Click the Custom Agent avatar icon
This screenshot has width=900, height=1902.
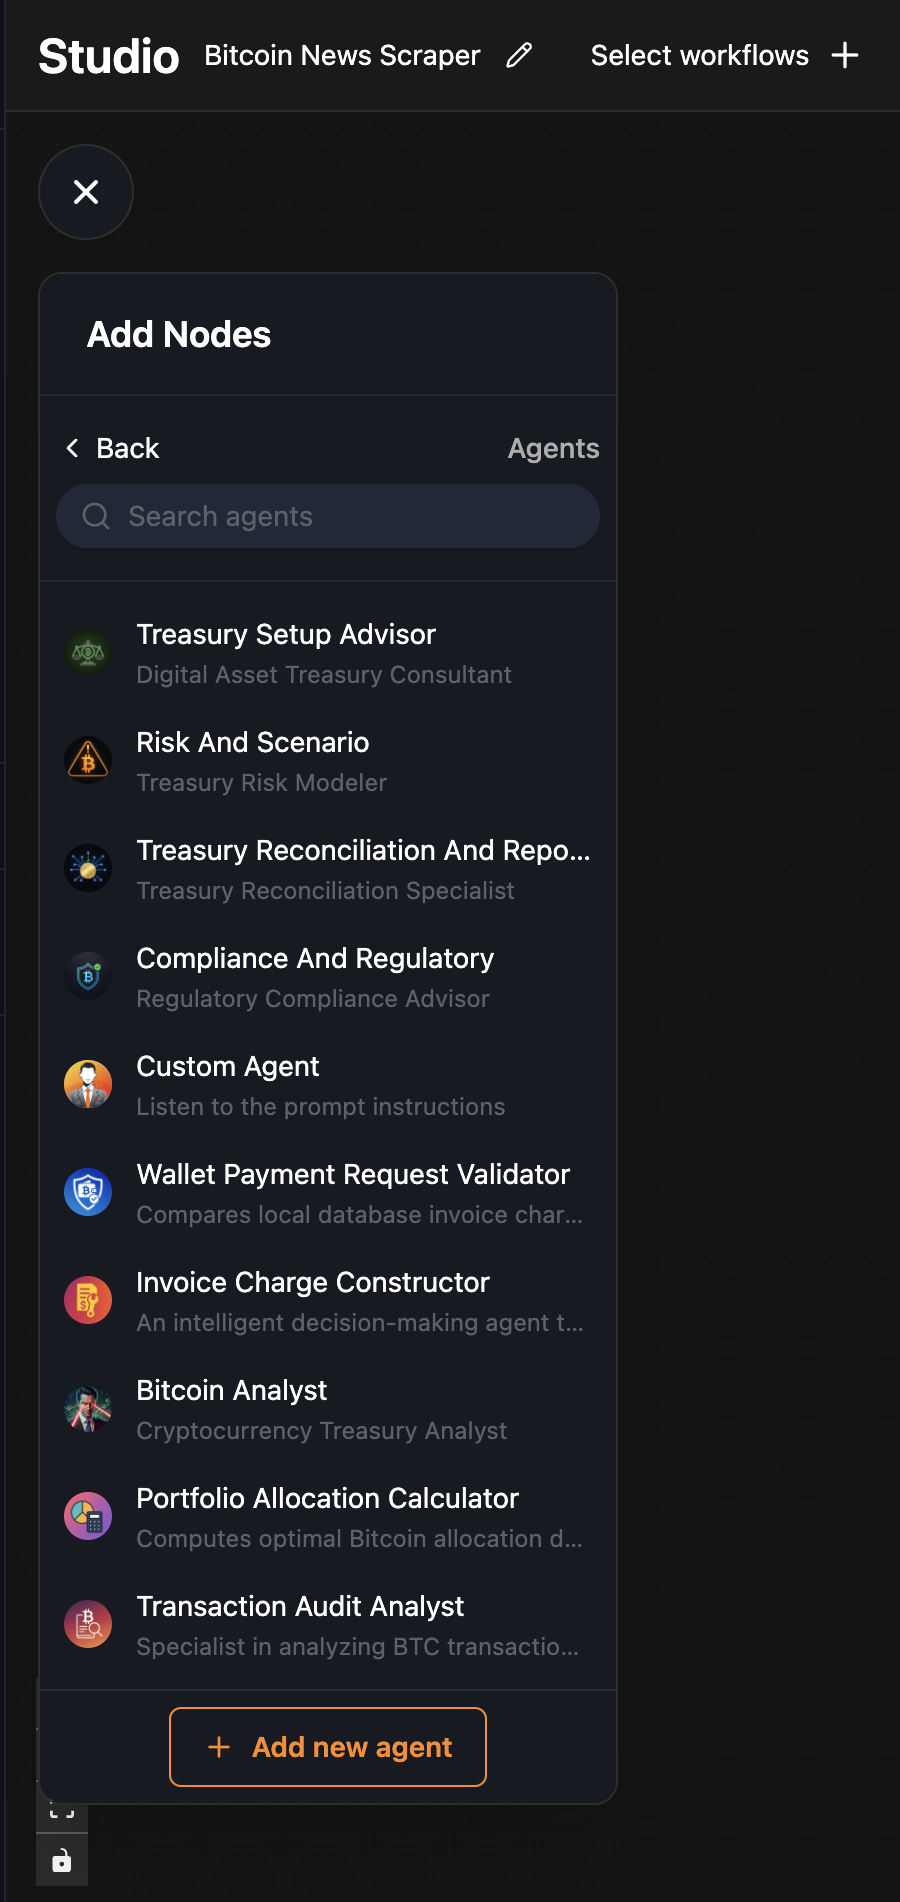pos(88,1085)
